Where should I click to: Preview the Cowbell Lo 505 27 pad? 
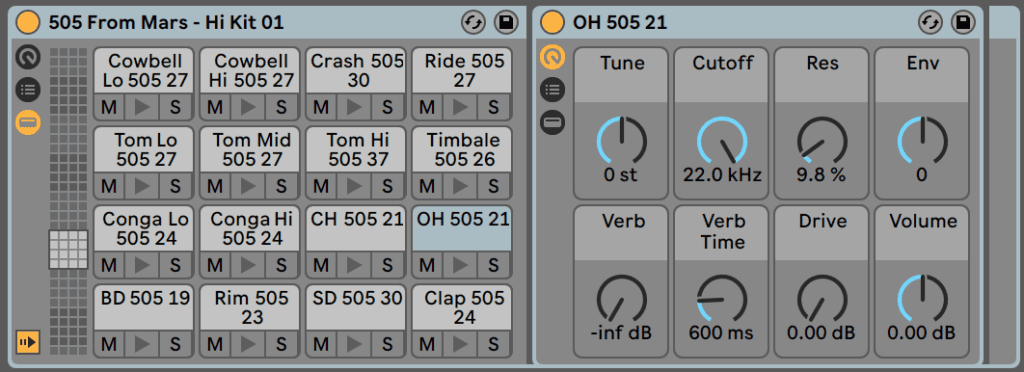[142, 107]
